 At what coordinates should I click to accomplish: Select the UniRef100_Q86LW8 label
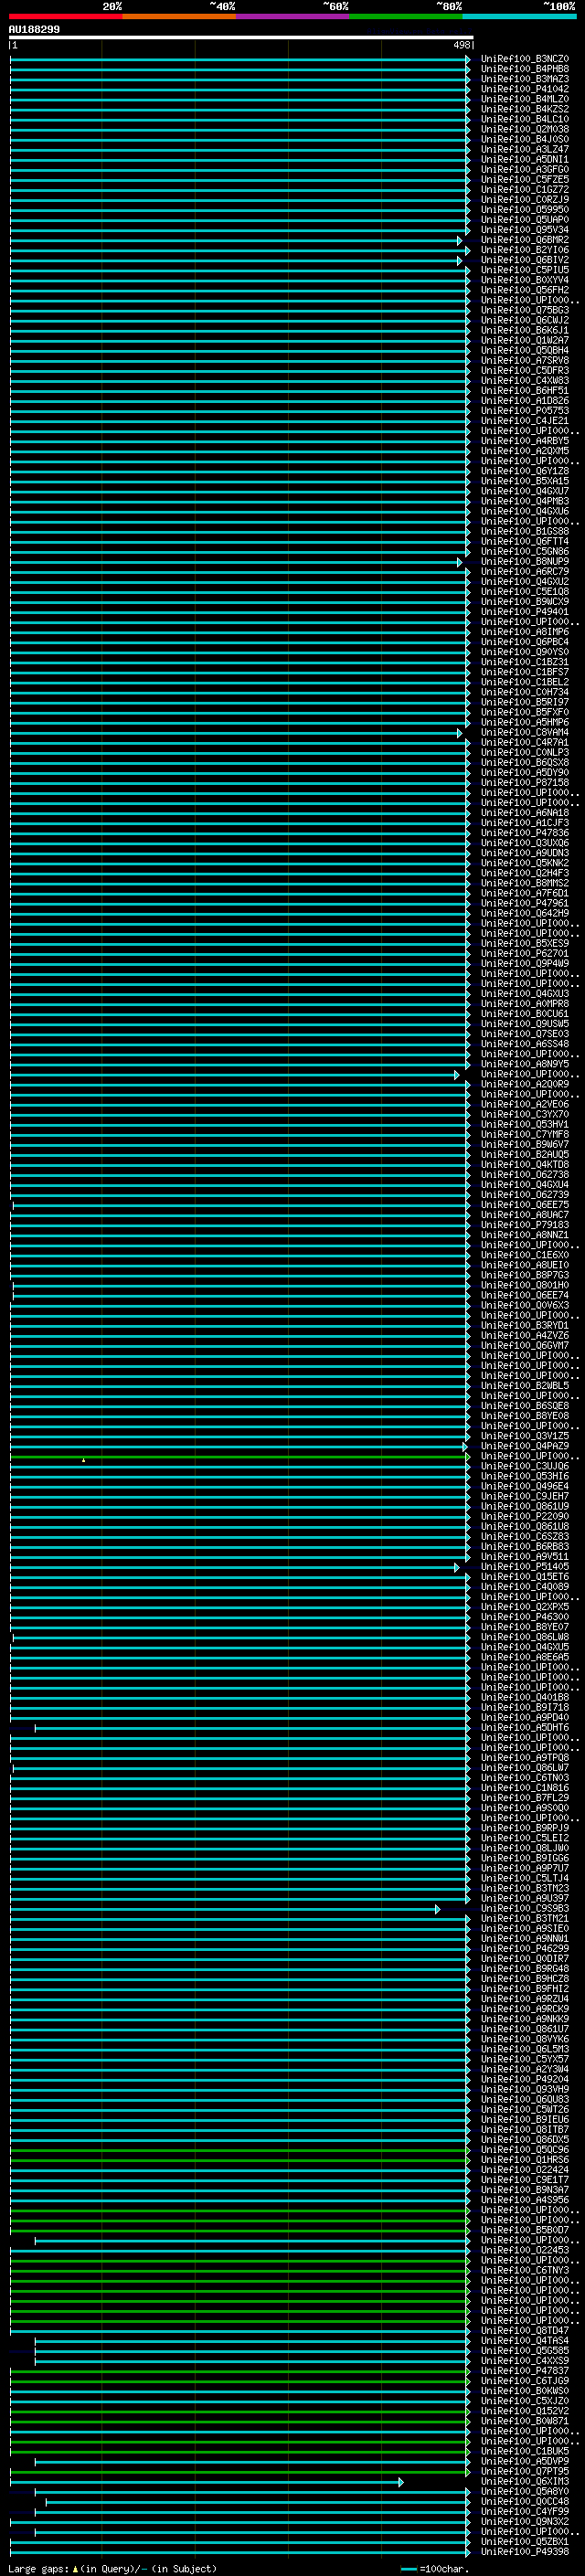524,1637
